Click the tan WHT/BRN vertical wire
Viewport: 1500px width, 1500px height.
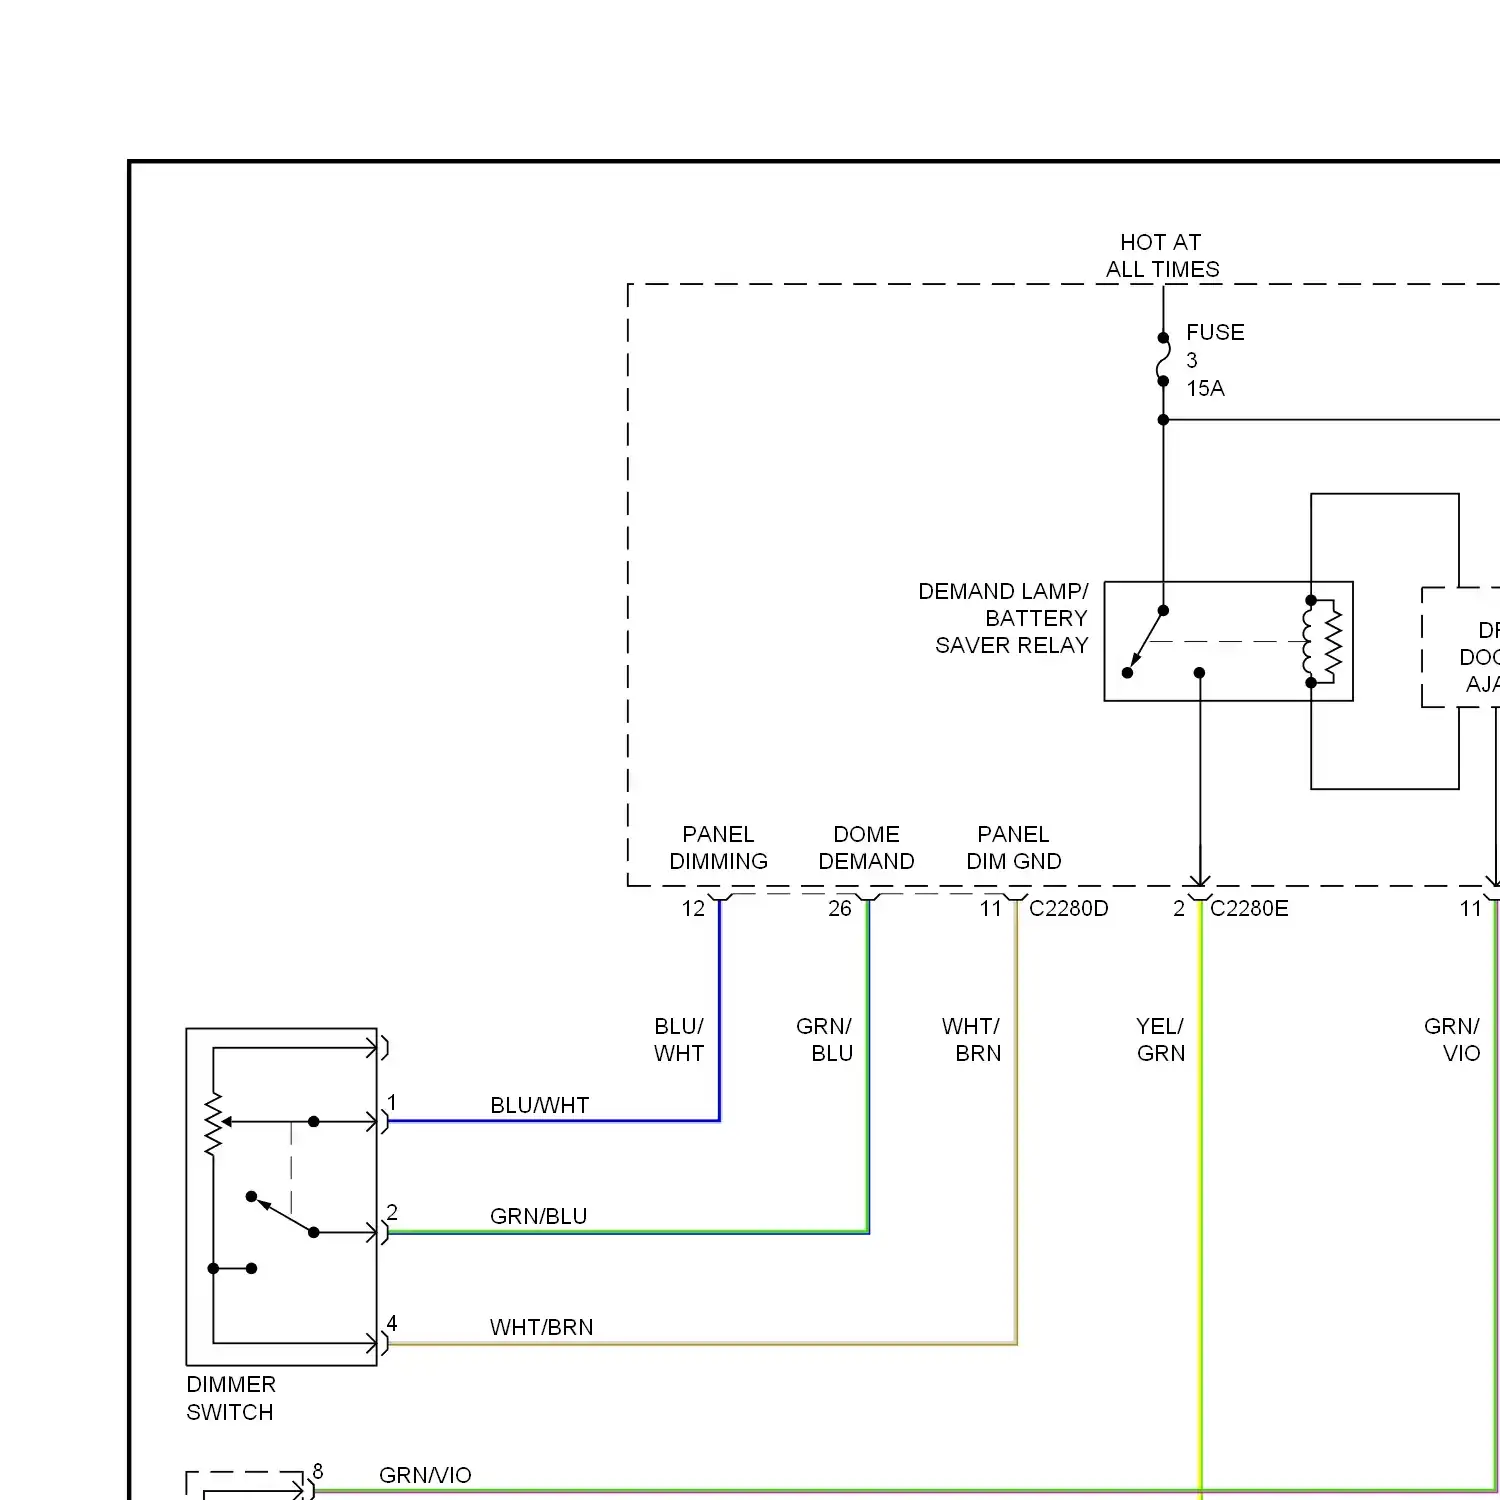(1016, 1120)
